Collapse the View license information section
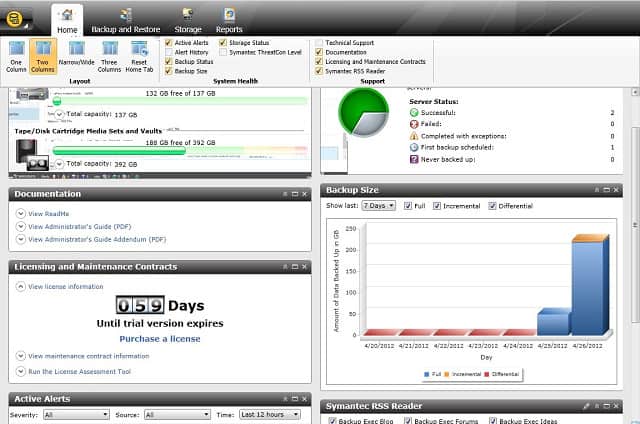The image size is (640, 424). click(20, 286)
